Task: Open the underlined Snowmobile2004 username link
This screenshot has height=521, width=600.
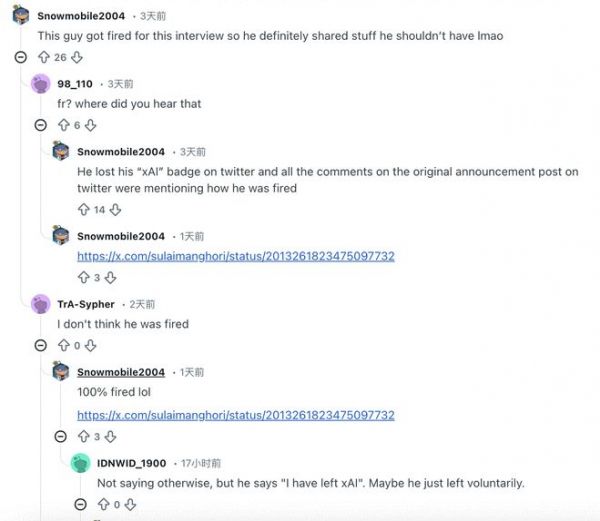Action: (x=121, y=372)
